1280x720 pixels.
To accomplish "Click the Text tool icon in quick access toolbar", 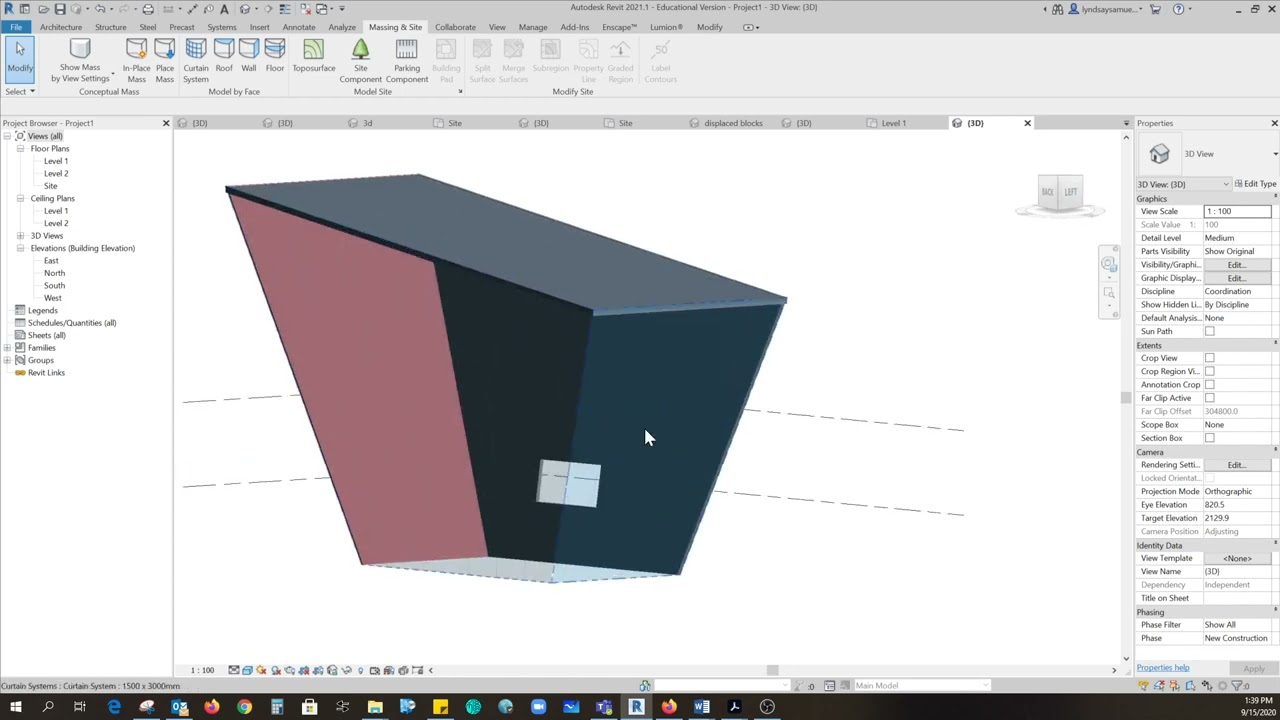I will pos(224,9).
